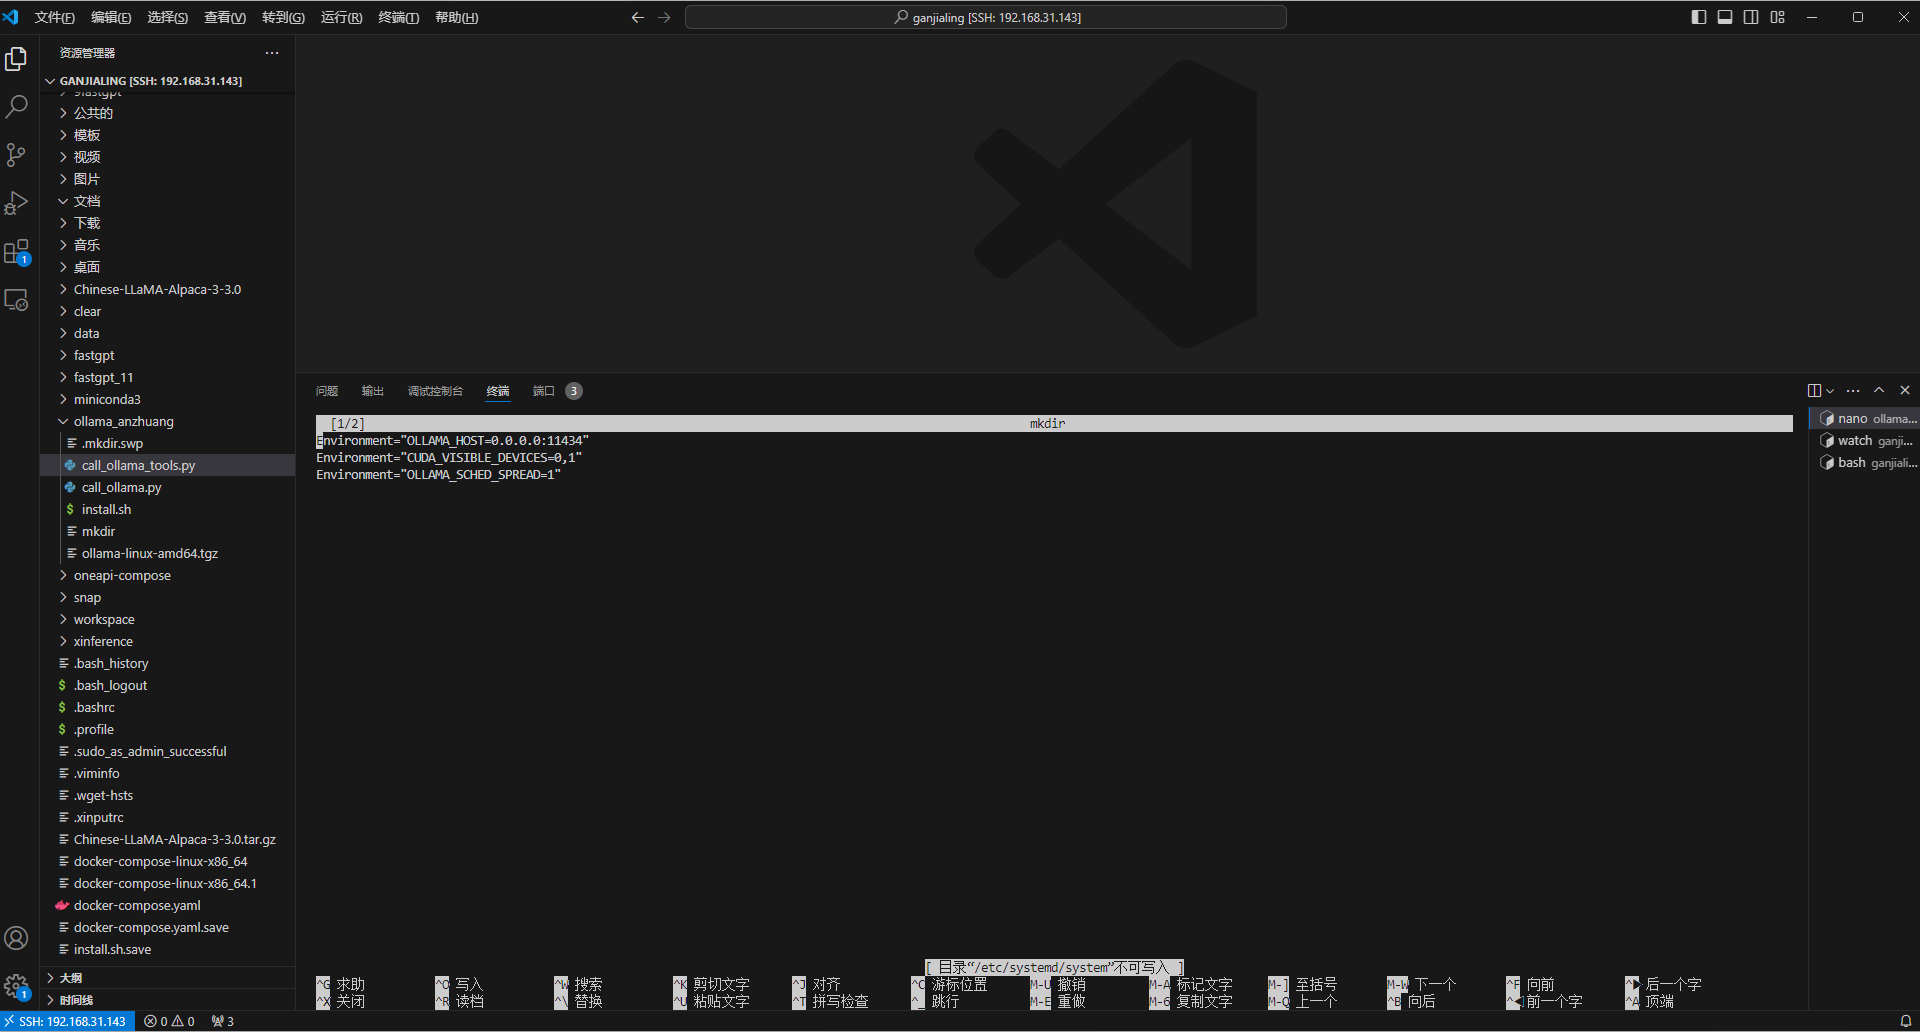The height and width of the screenshot is (1032, 1920).
Task: Open the Explorer view in activity bar
Action: point(16,59)
